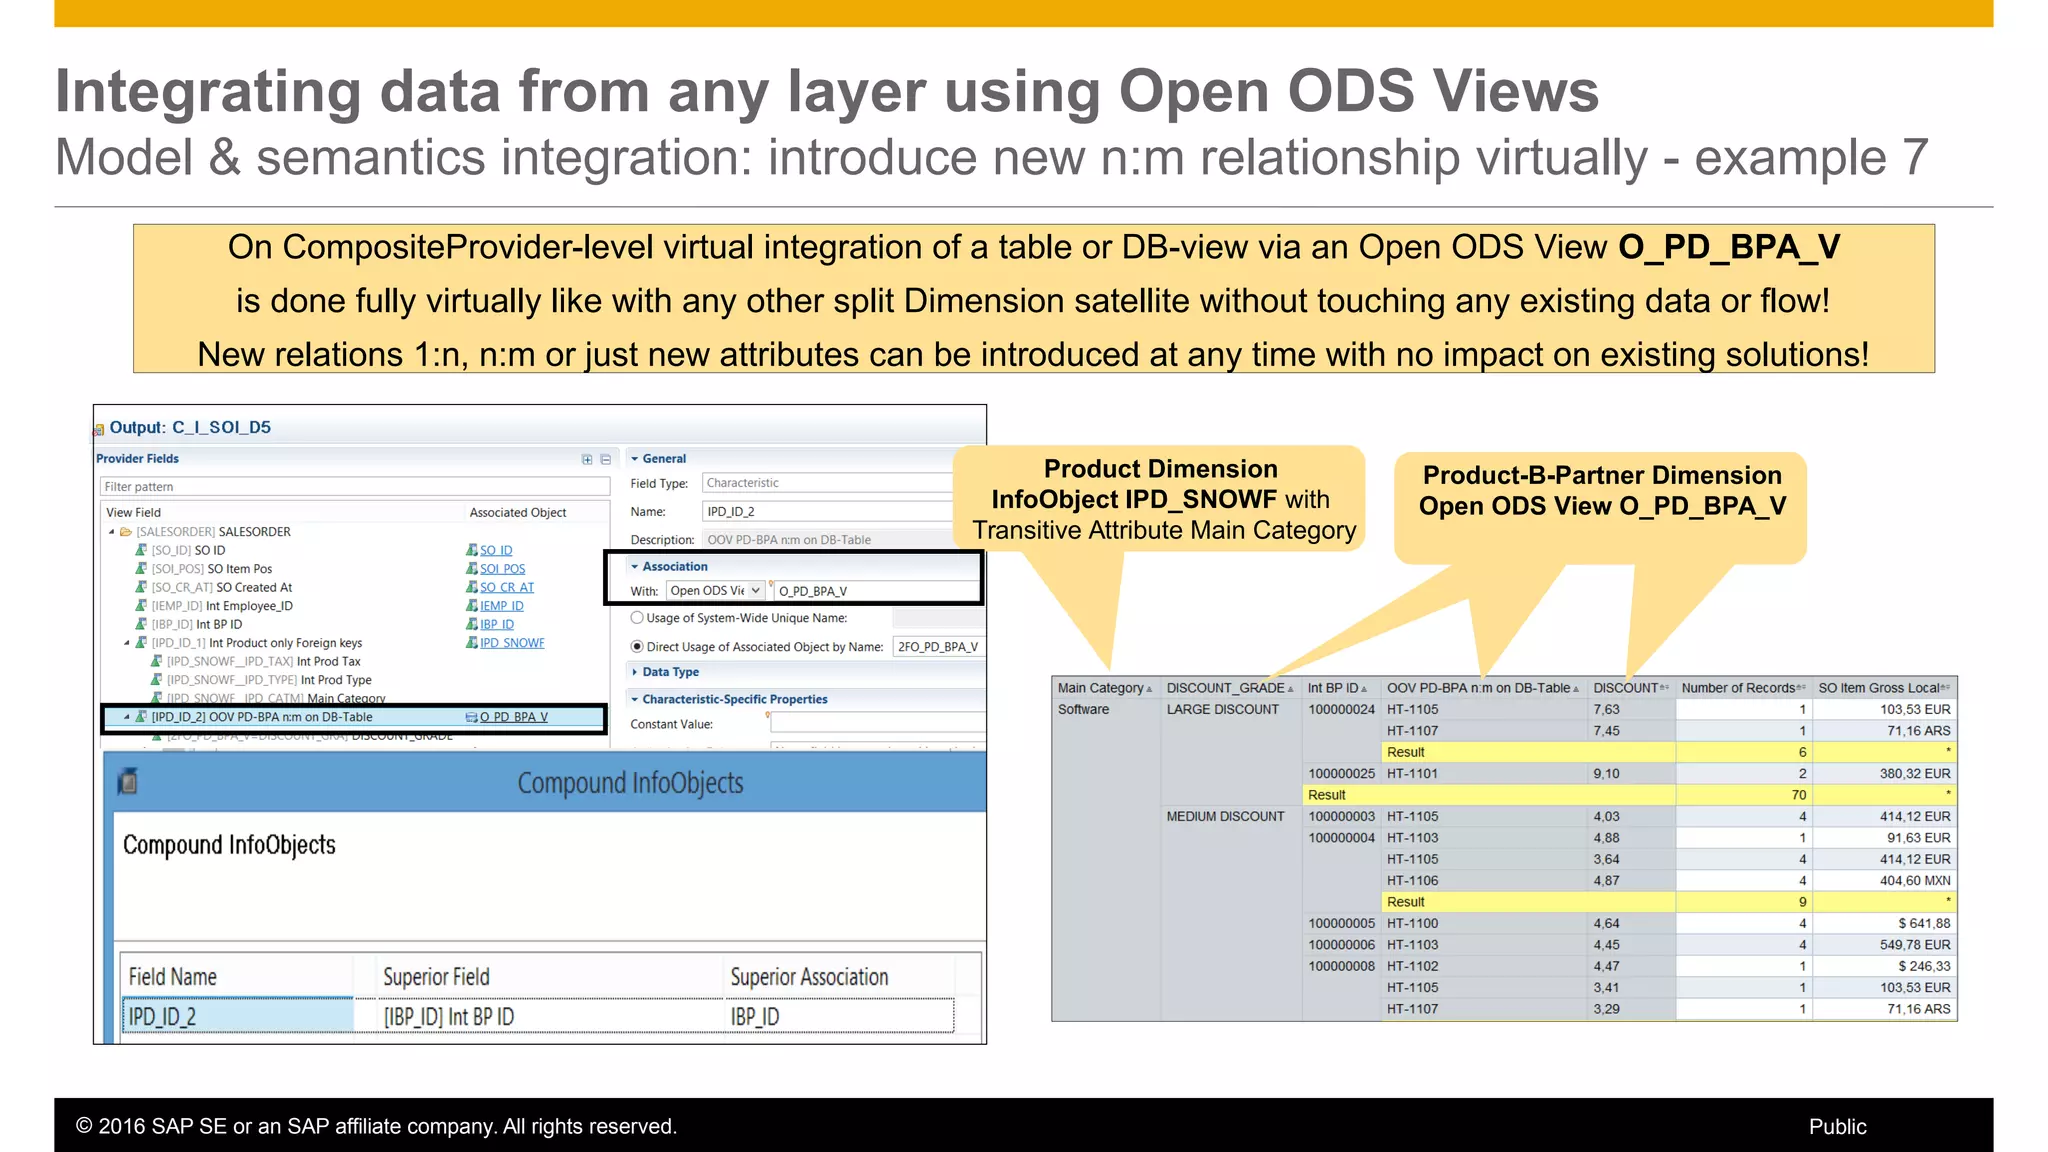Click the Number of Records column header

pyautogui.click(x=1743, y=688)
